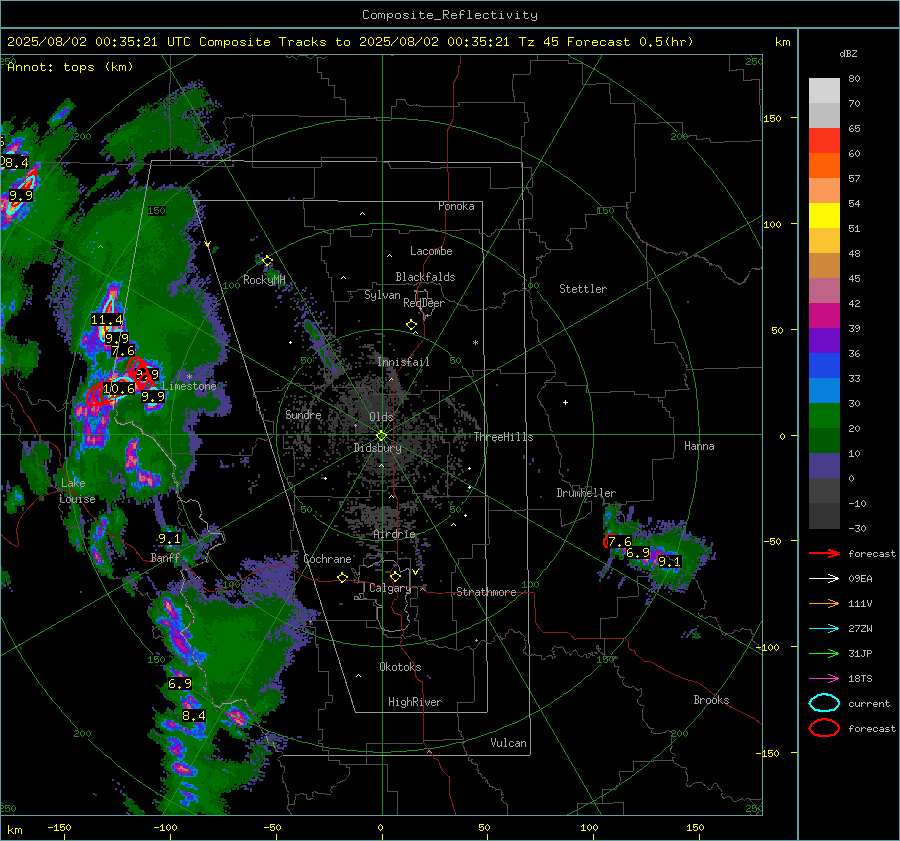Click the red forecast ellipse legend symbol
The height and width of the screenshot is (841, 900).
pos(824,728)
